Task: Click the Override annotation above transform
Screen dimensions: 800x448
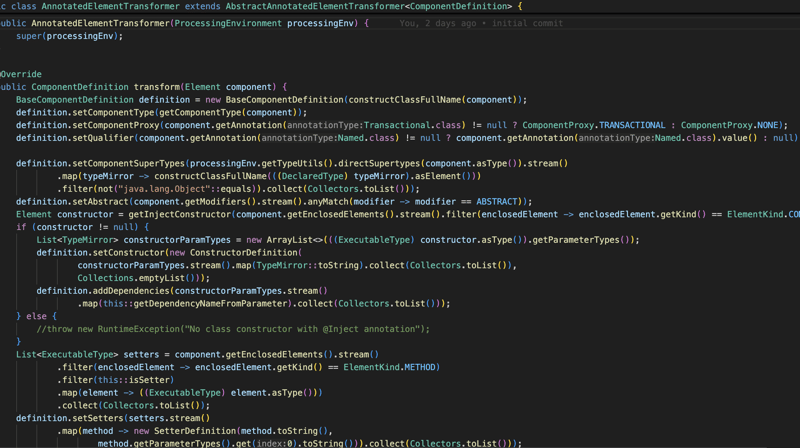Action: tap(21, 74)
